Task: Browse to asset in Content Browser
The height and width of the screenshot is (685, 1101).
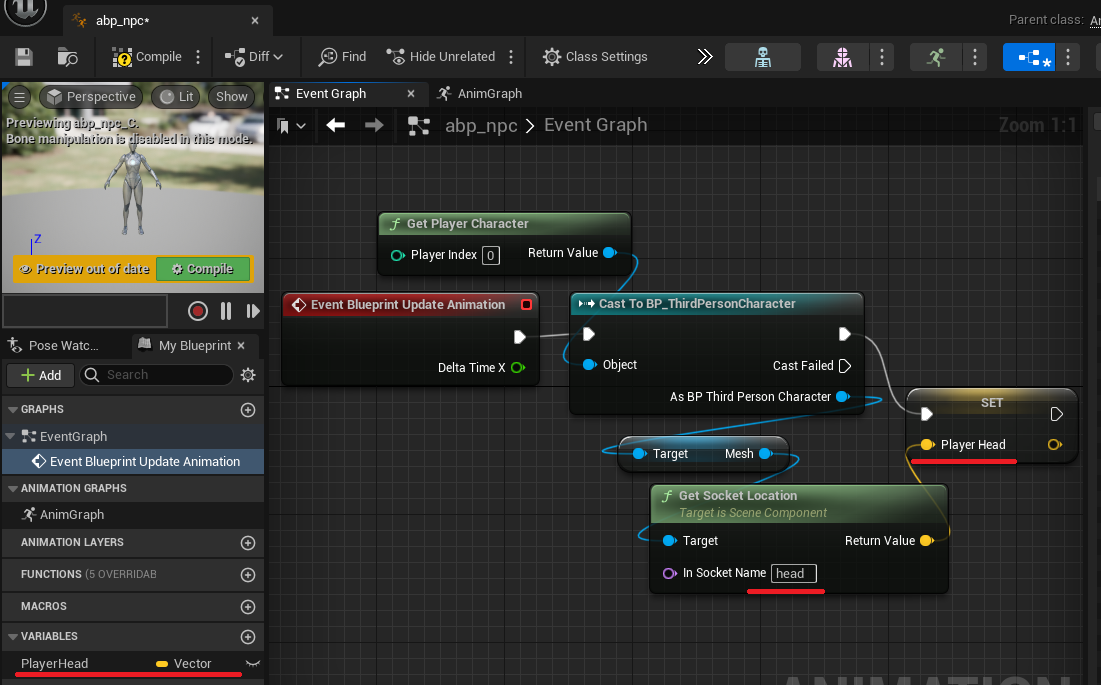Action: point(67,57)
